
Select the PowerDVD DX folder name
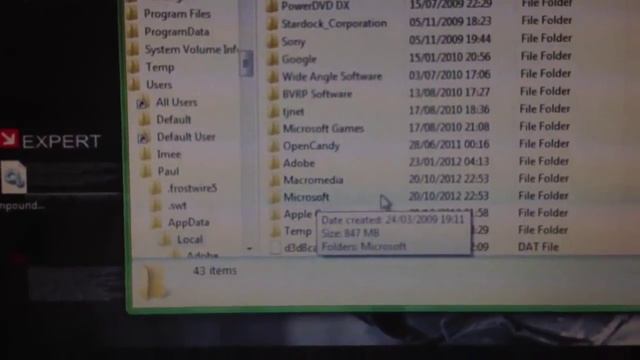(x=316, y=5)
